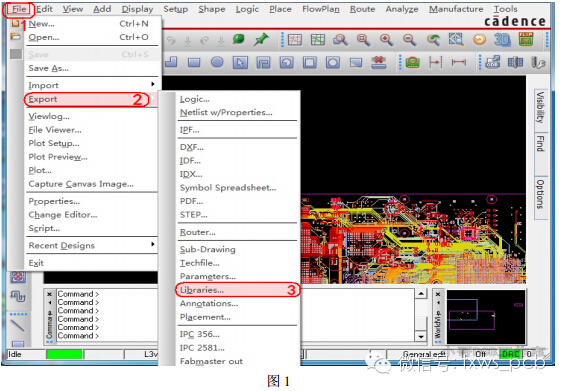Select PDF... export option
The image size is (564, 391).
237,201
